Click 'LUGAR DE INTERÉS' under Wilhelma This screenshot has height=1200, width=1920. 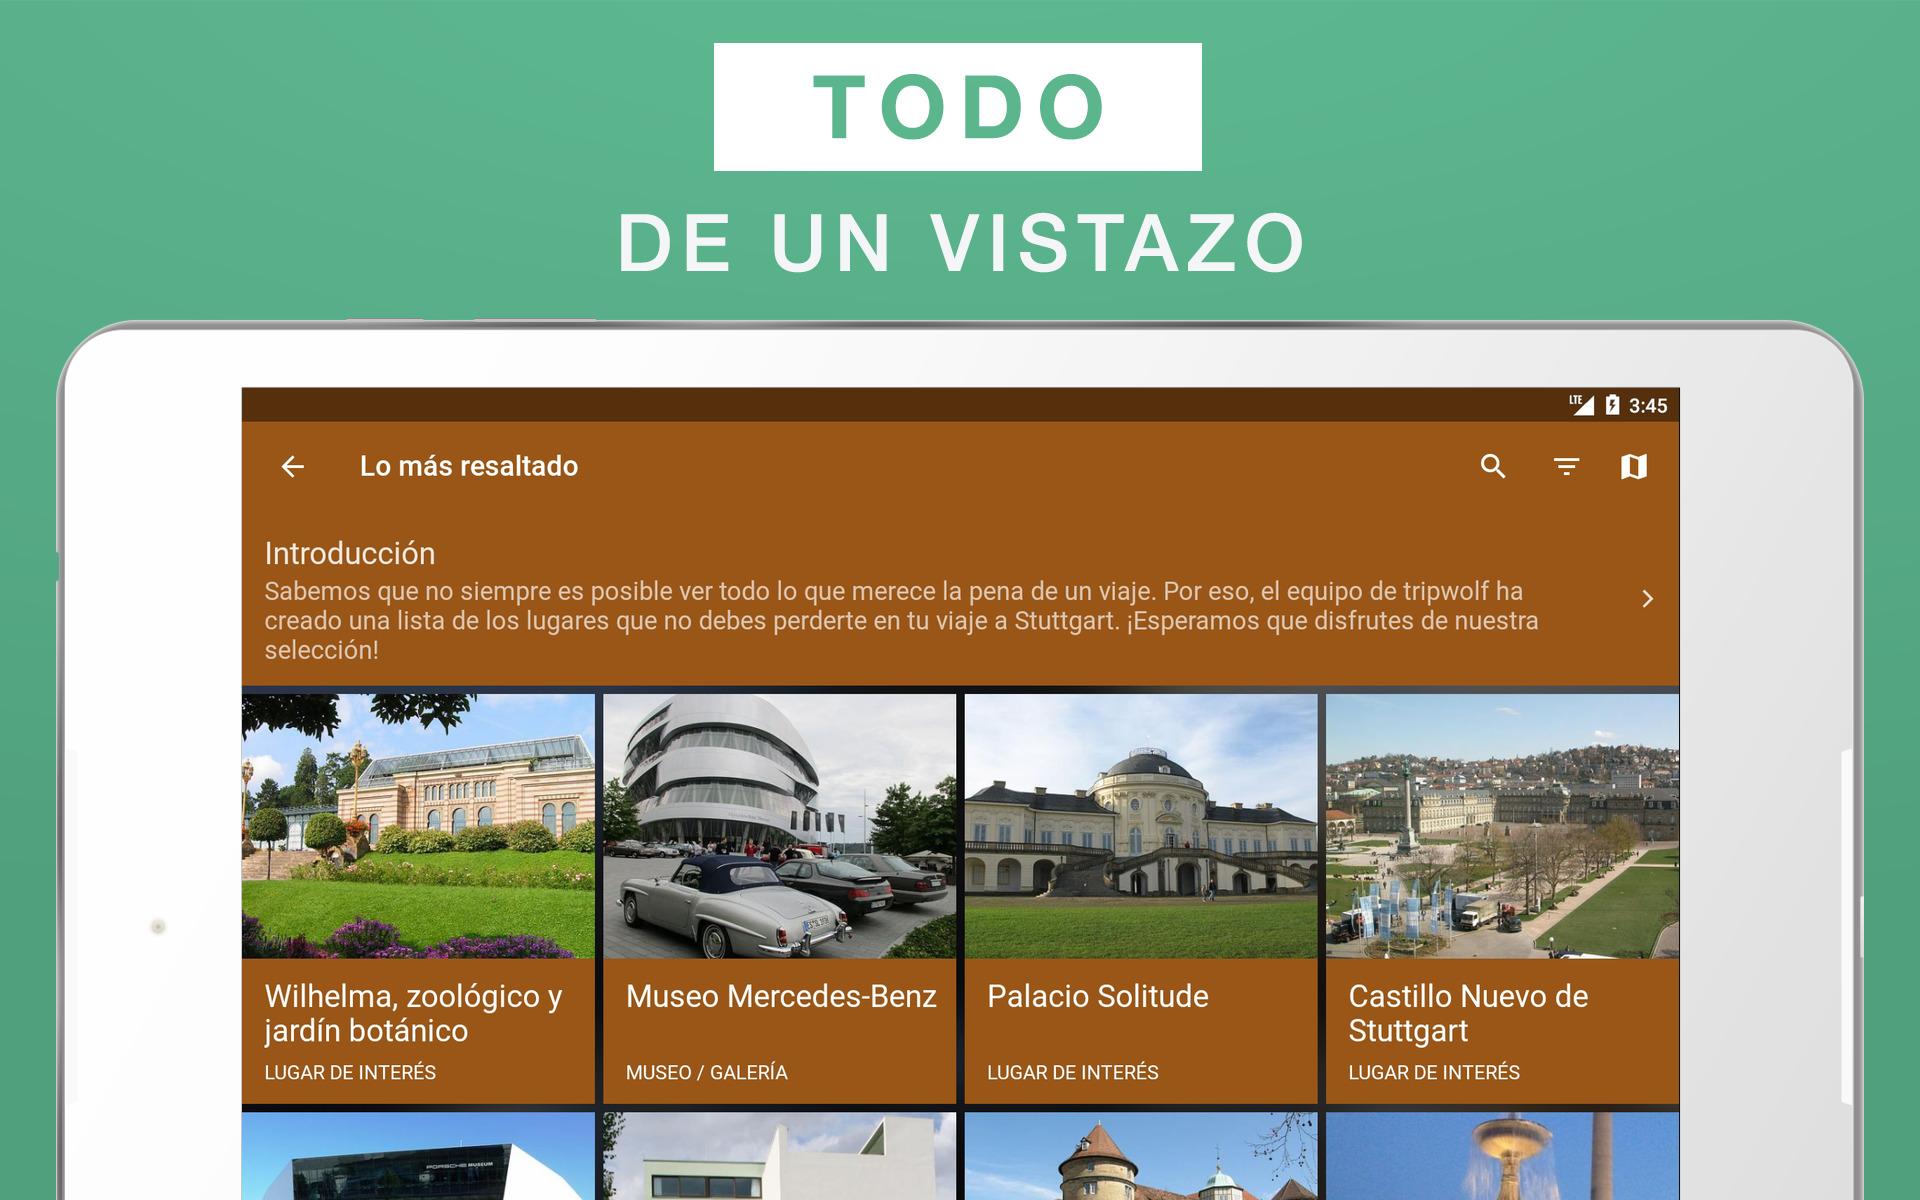(350, 1072)
